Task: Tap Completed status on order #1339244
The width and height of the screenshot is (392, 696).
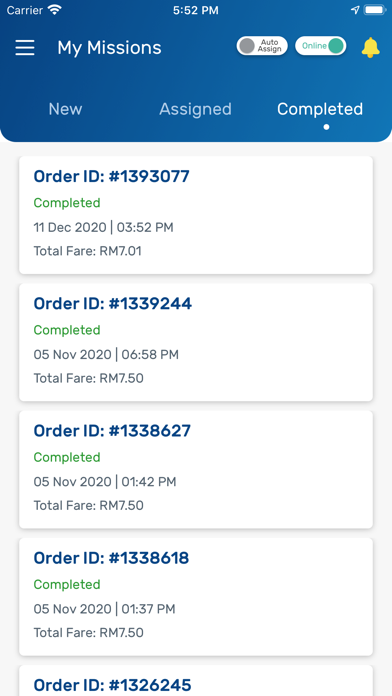Action: (67, 330)
